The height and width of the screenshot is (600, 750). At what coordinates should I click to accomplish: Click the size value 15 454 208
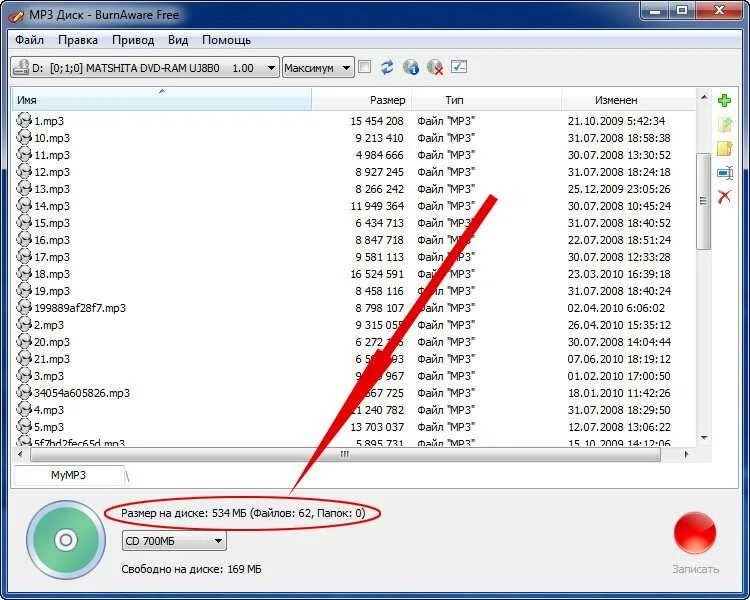coord(377,121)
